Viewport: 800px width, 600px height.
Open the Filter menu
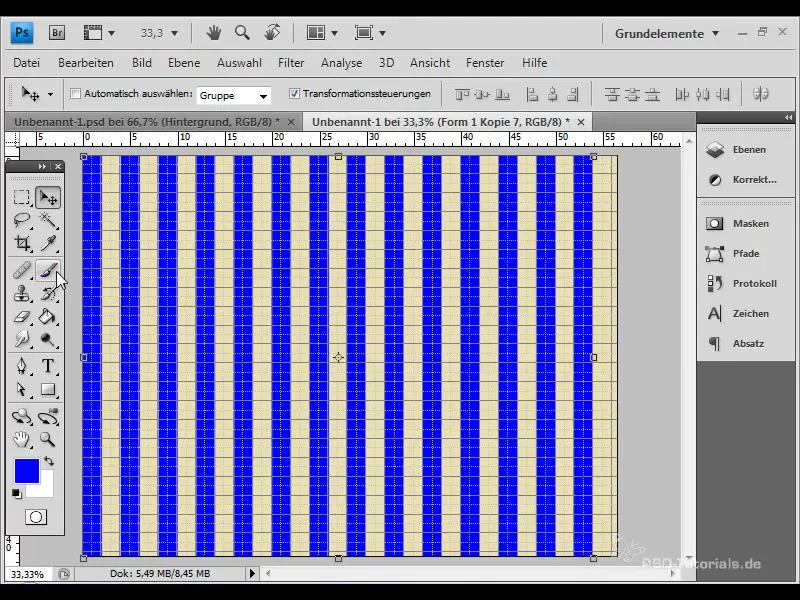291,63
